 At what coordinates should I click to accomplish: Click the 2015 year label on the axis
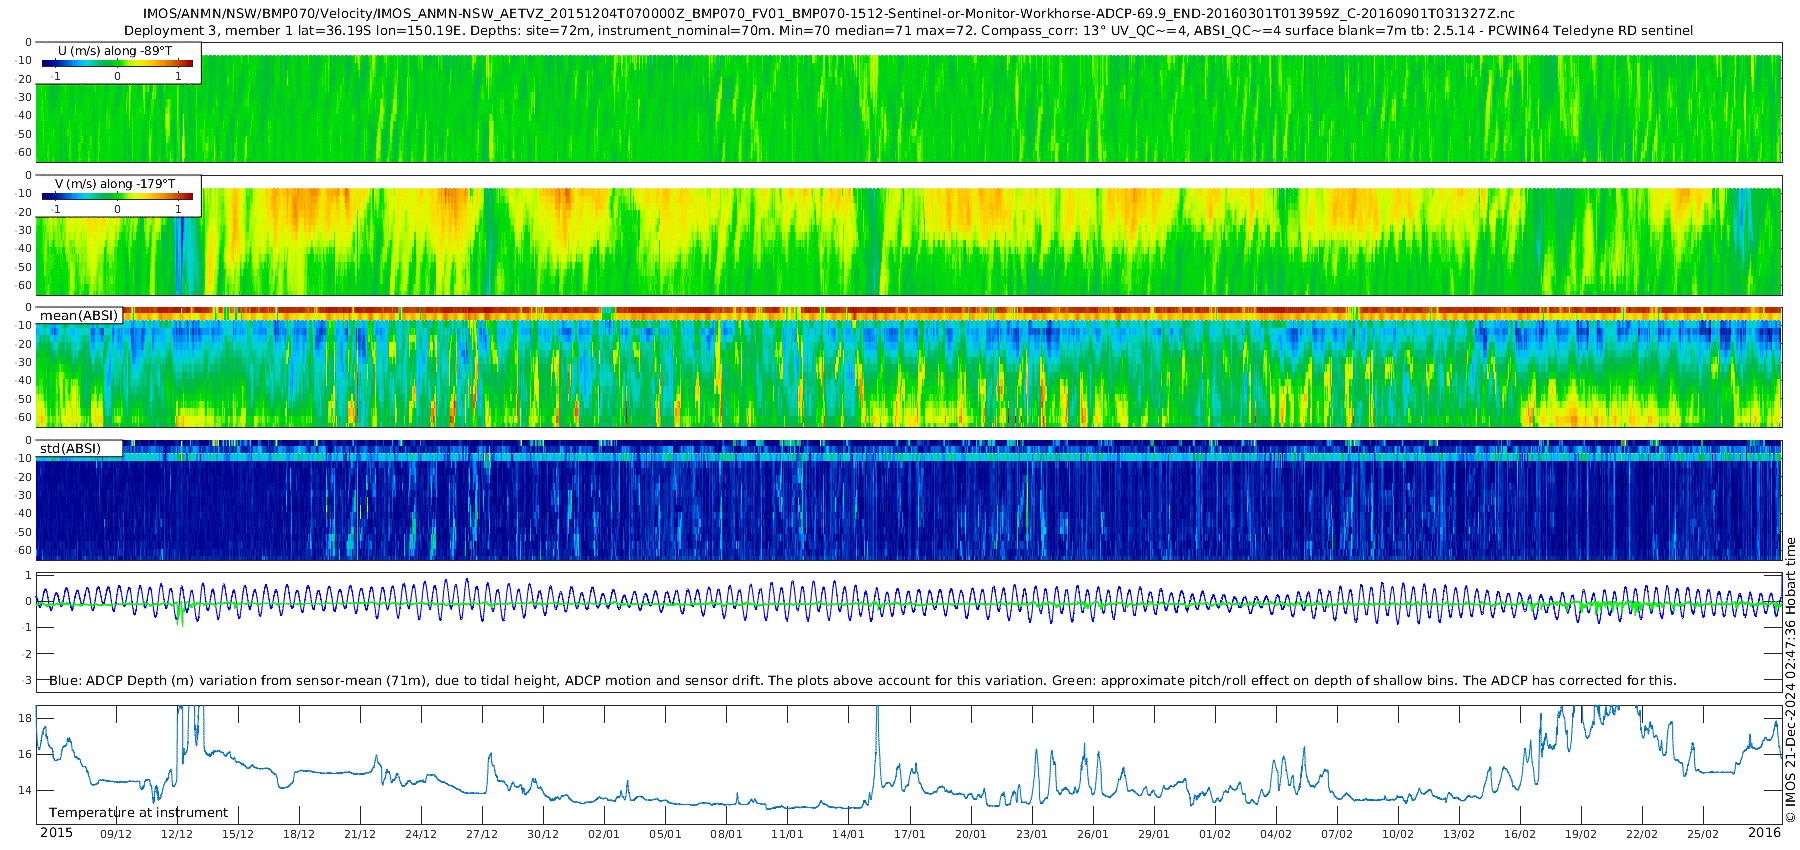[56, 833]
